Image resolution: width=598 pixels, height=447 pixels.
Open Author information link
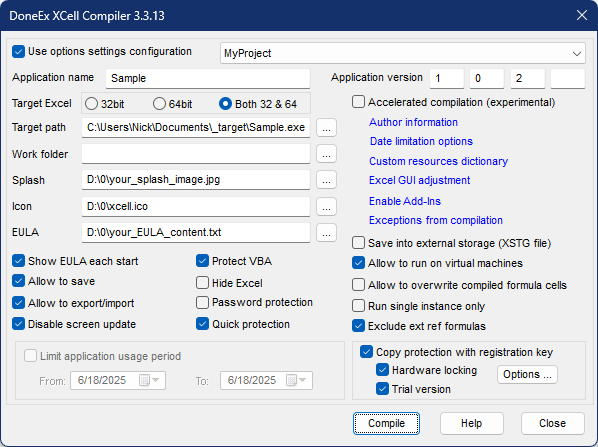(413, 122)
